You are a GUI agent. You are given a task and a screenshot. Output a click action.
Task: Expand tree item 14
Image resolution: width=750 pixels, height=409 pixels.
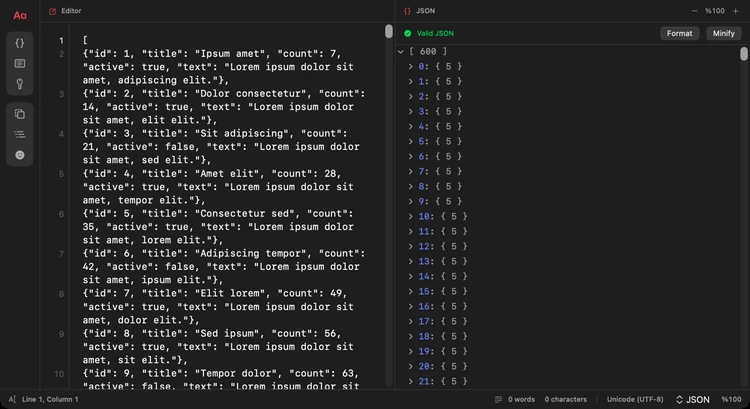[410, 276]
